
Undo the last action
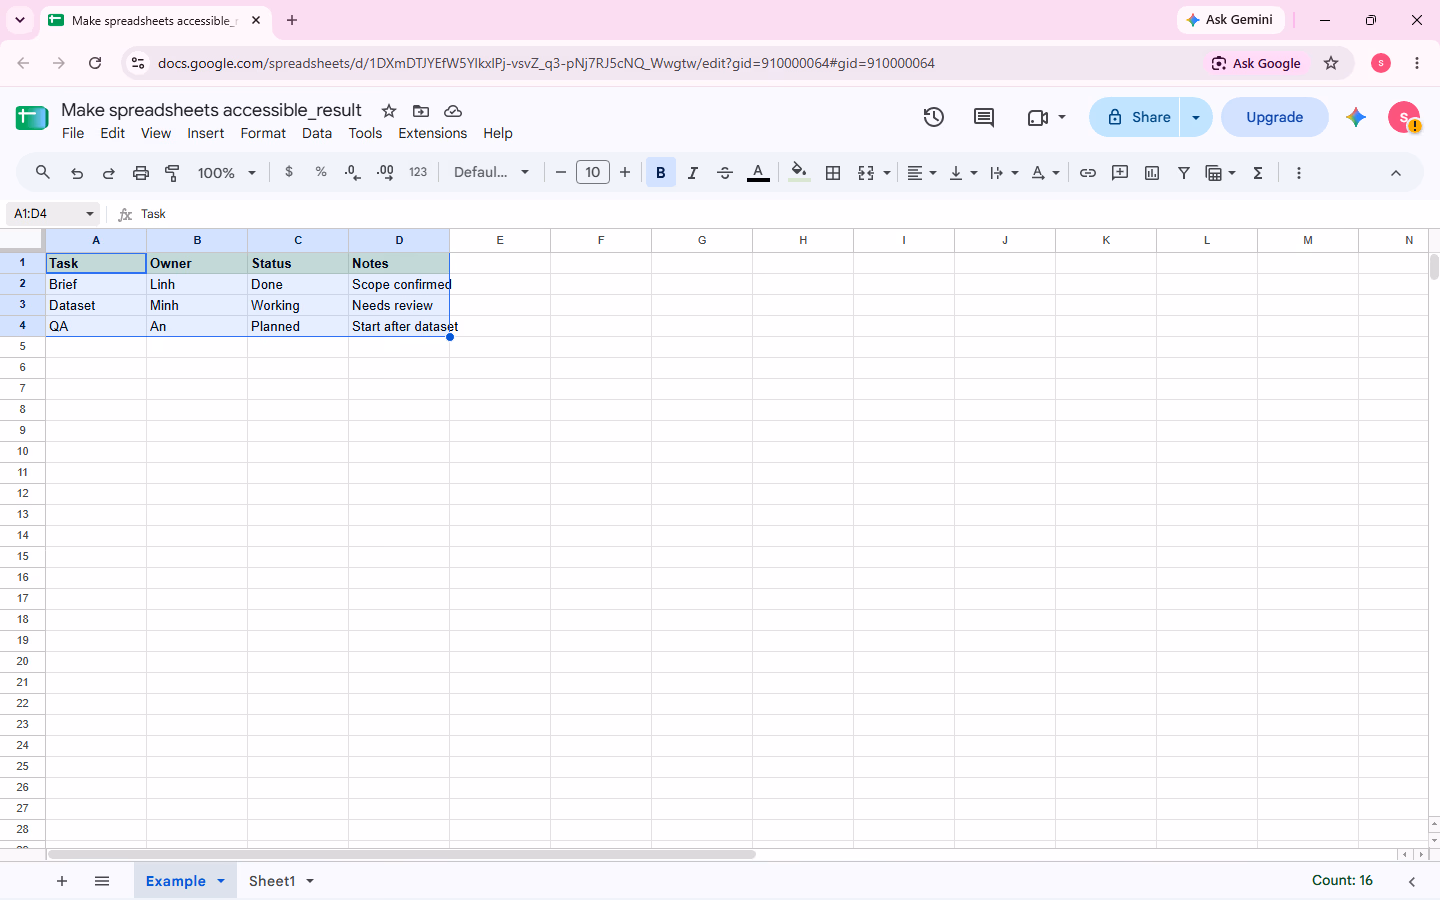[x=77, y=173]
